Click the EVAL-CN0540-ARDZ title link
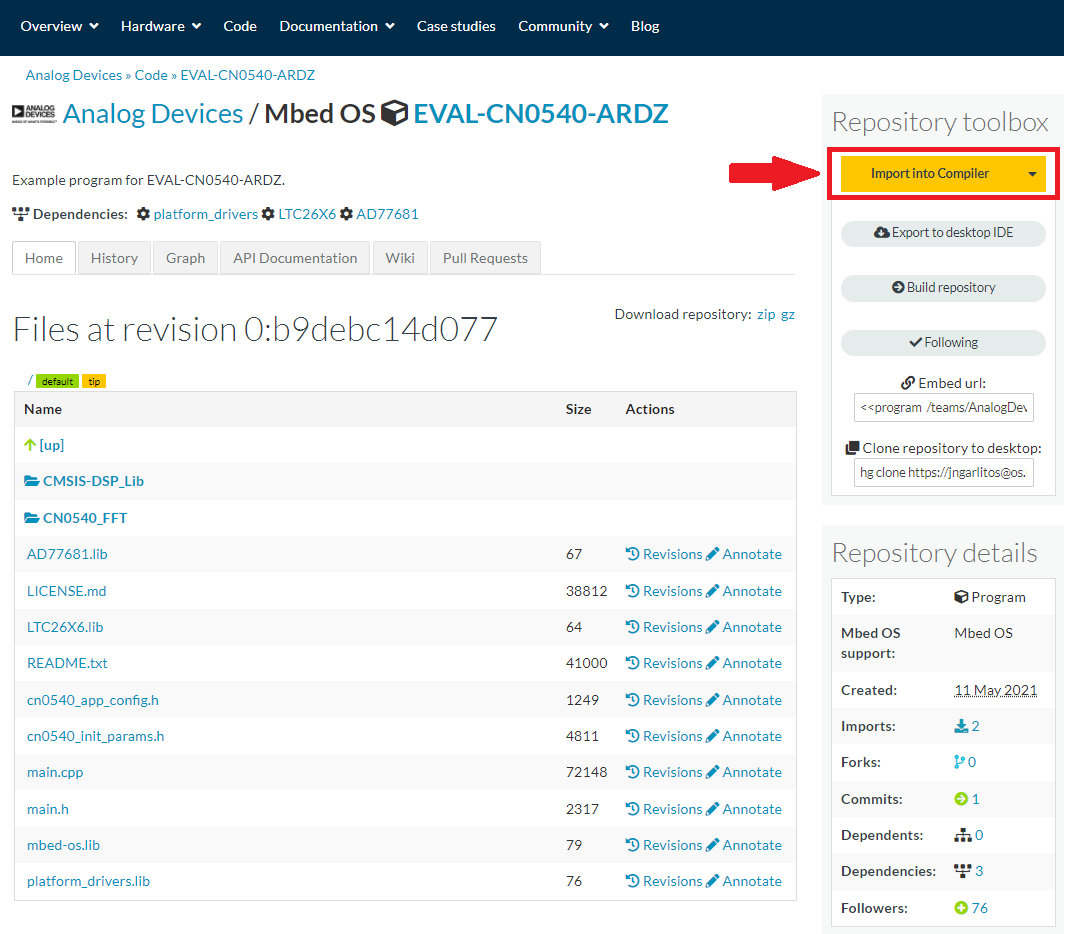This screenshot has height=934, width=1070. (x=540, y=113)
